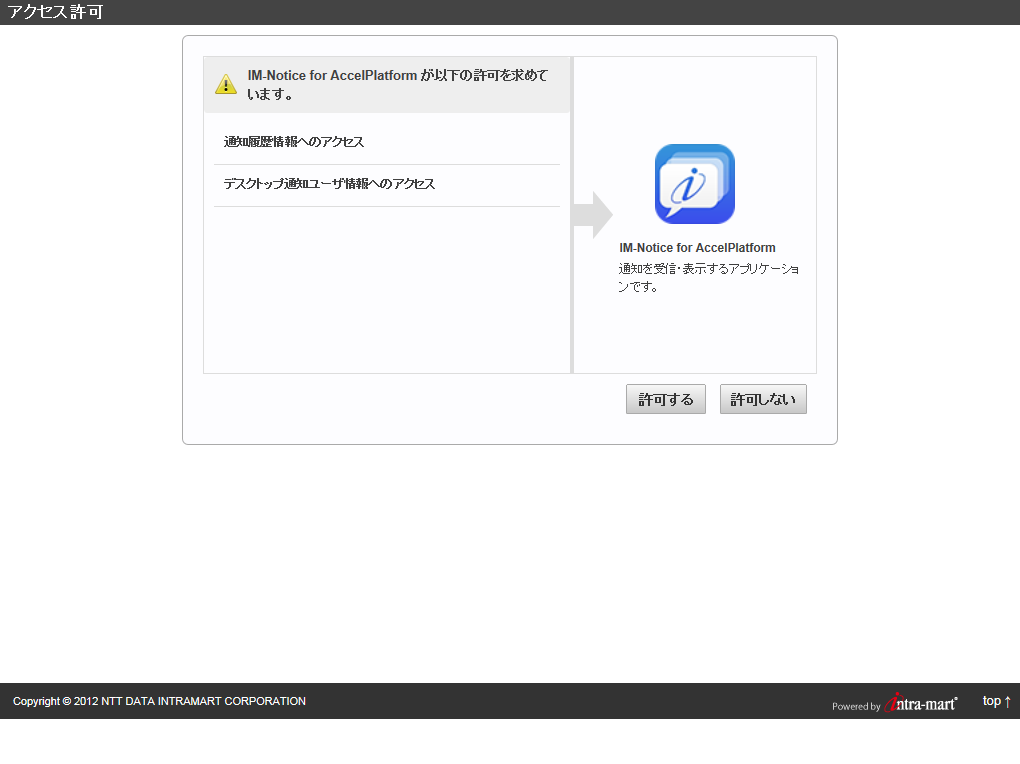The height and width of the screenshot is (764, 1020).
Task: Click the Powered by text in footer
Action: coord(856,706)
